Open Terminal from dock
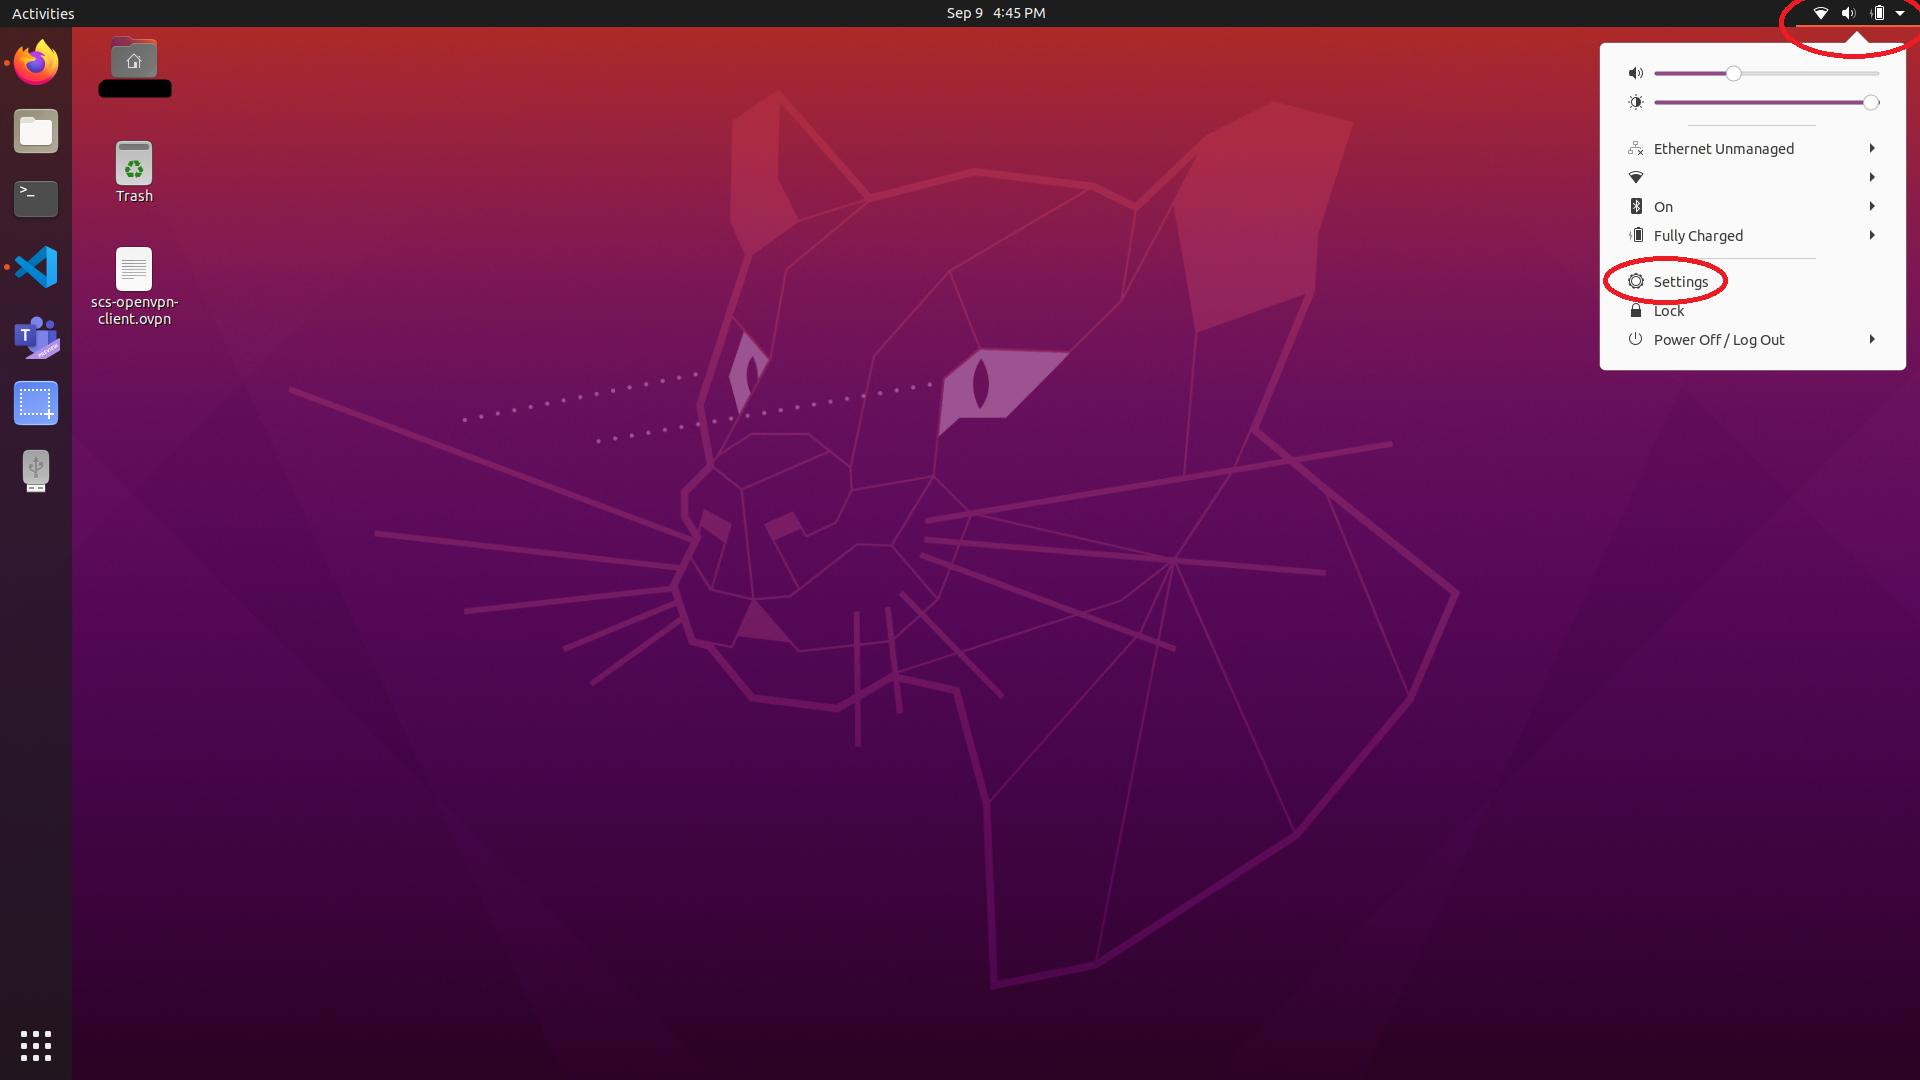This screenshot has width=1920, height=1080. tap(36, 198)
